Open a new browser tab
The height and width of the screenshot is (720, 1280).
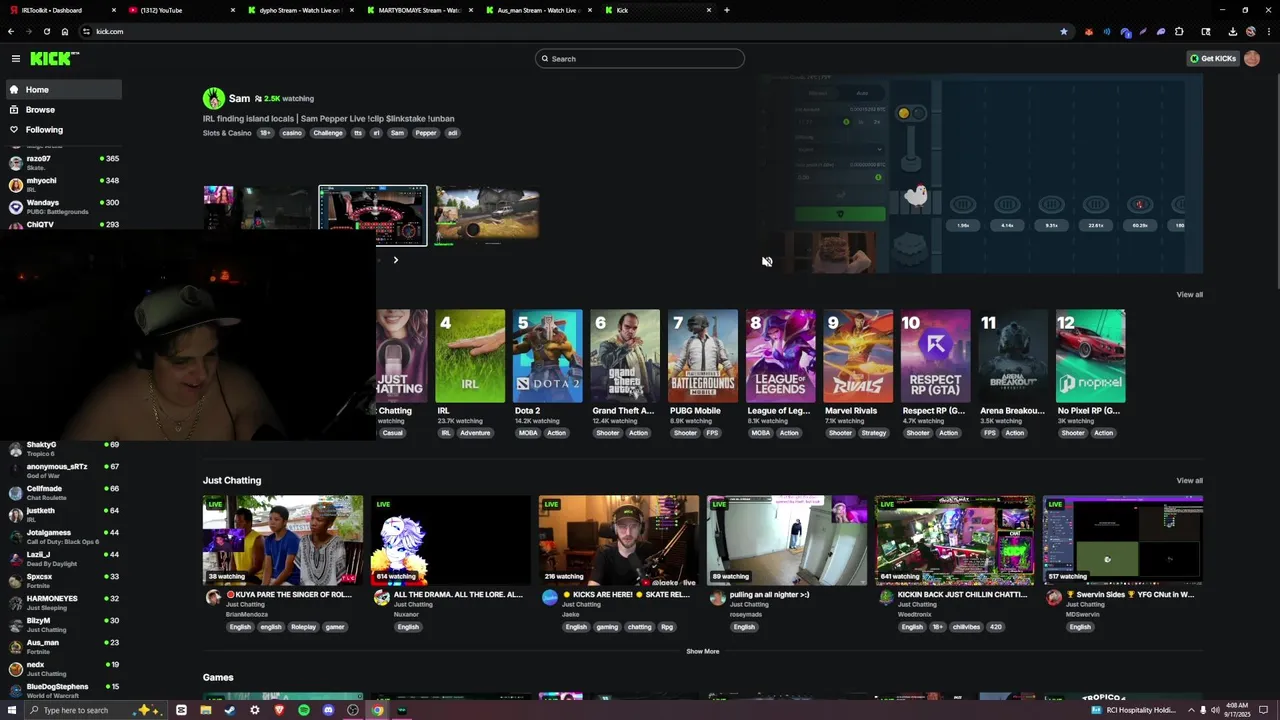coord(727,10)
